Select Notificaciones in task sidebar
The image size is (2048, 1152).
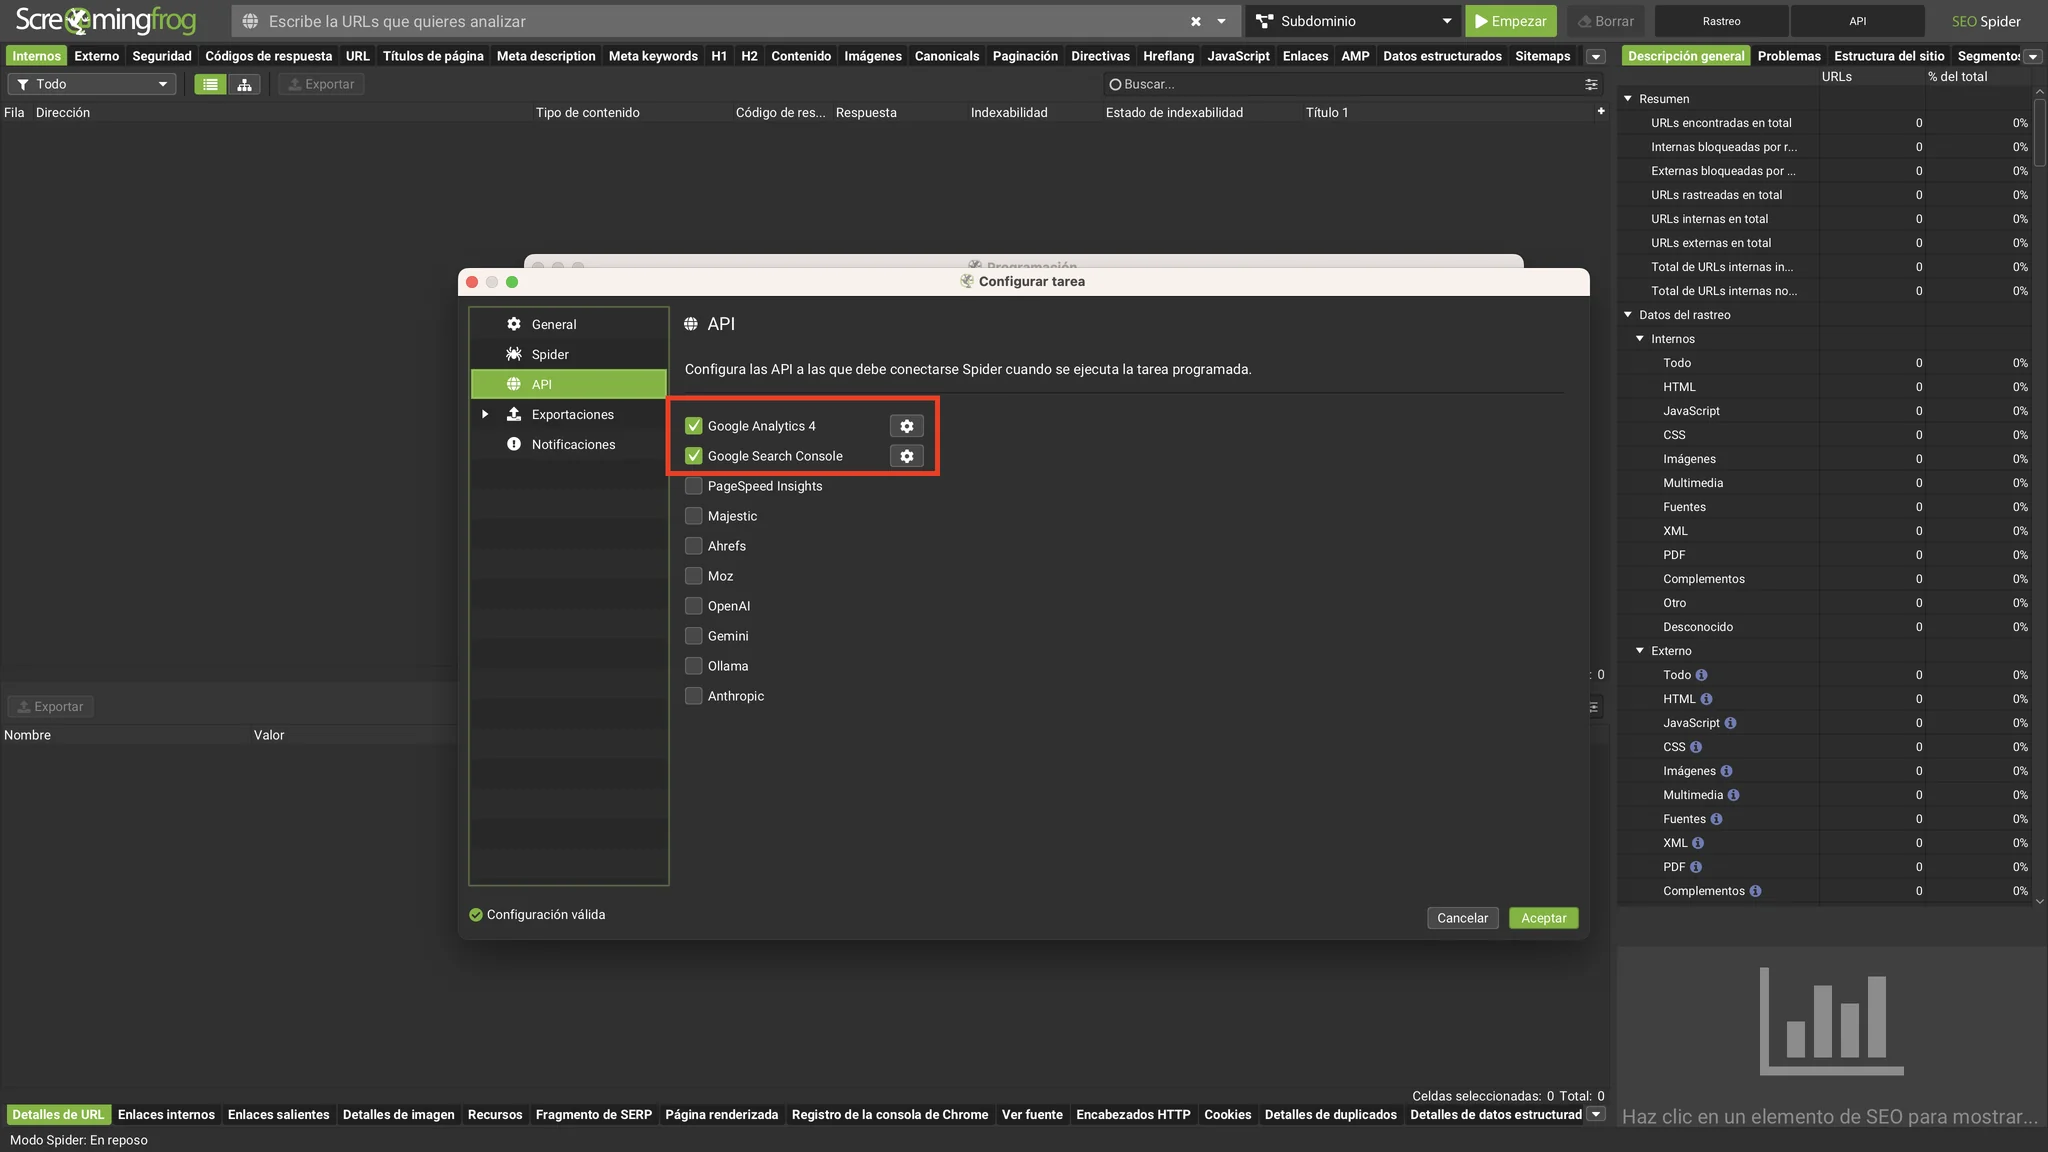point(568,444)
